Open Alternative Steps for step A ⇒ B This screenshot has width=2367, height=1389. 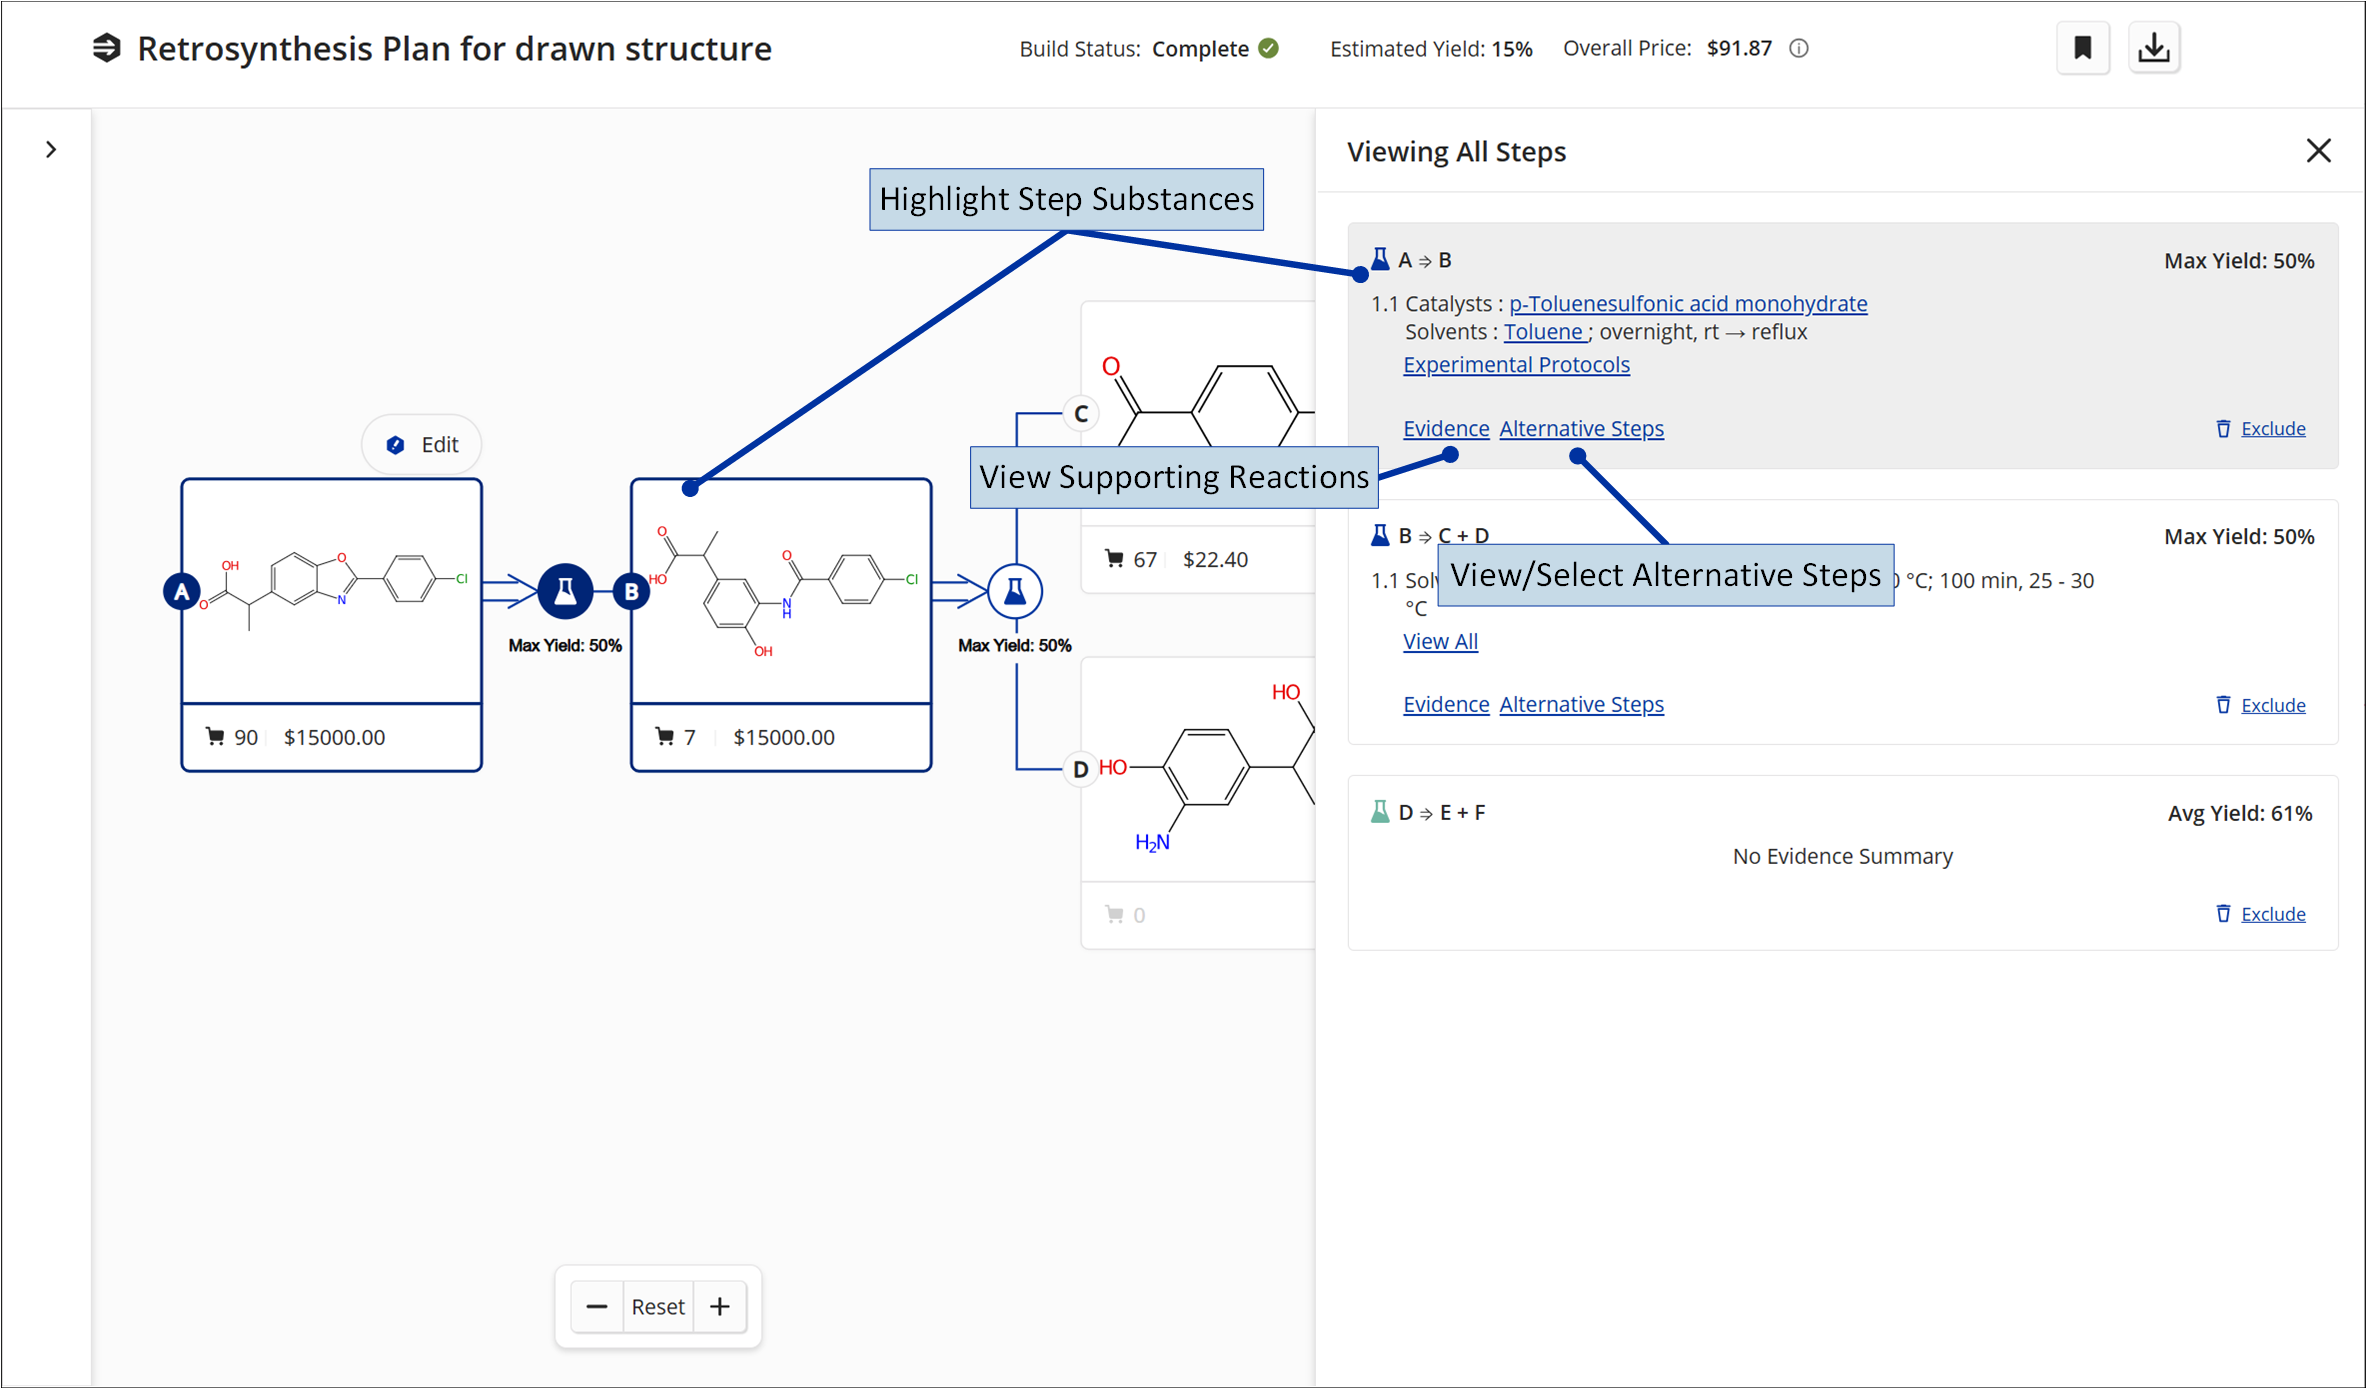click(x=1582, y=428)
